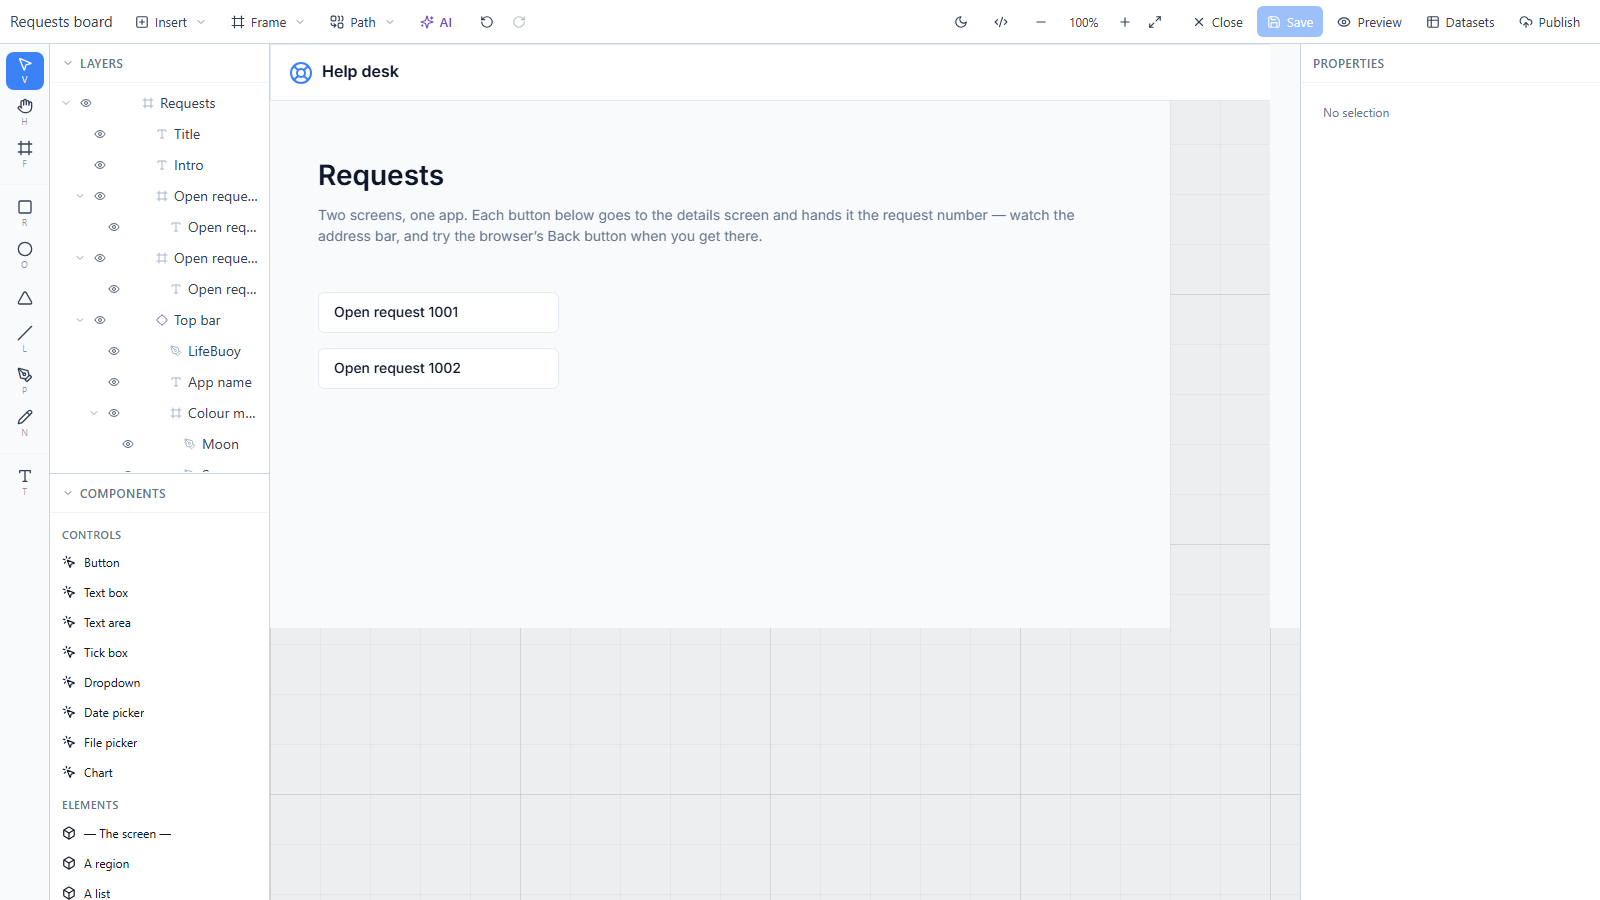The image size is (1600, 900).
Task: Open the Path dropdown menu
Action: (362, 22)
